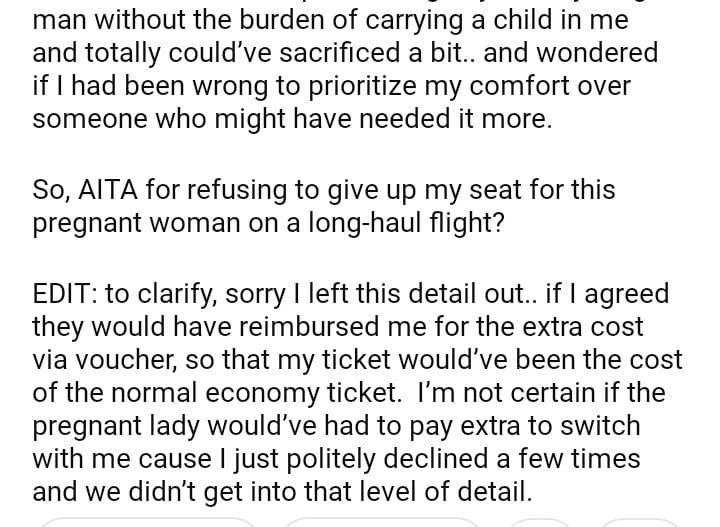Click the word 'AITA' in the question
Screen dimensions: 720x527
pos(107,189)
